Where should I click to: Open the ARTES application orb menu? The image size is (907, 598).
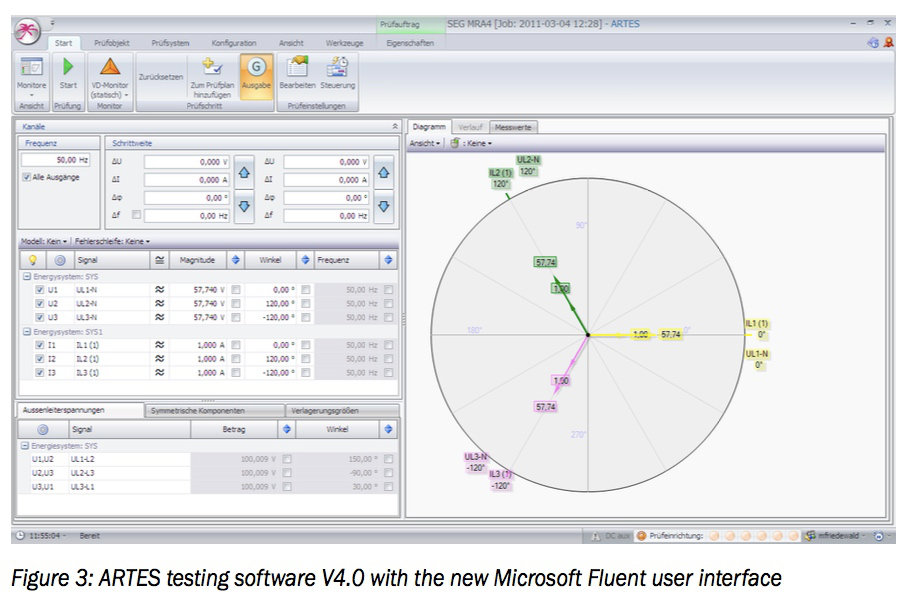point(27,31)
